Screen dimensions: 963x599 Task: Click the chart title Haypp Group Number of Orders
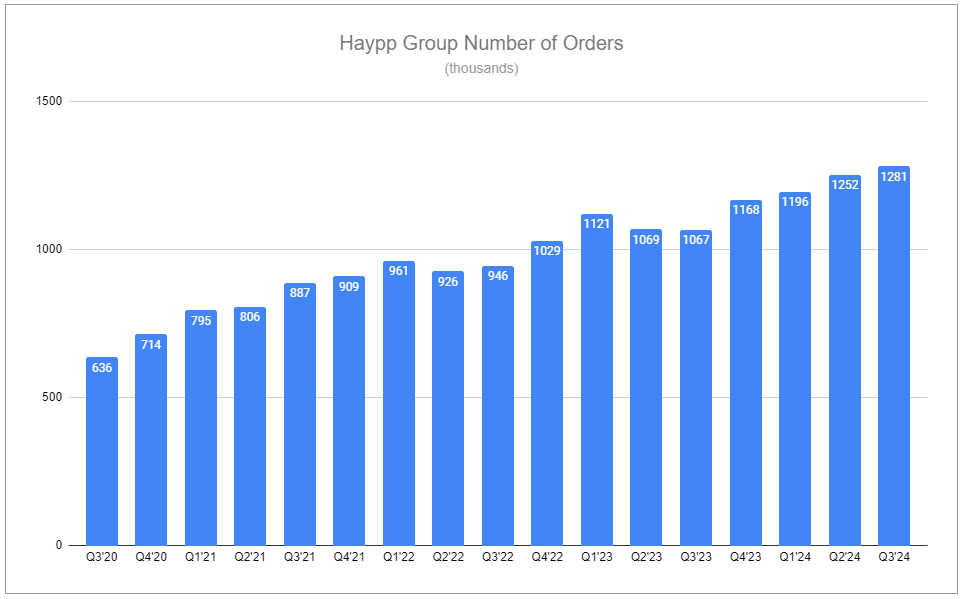point(481,44)
